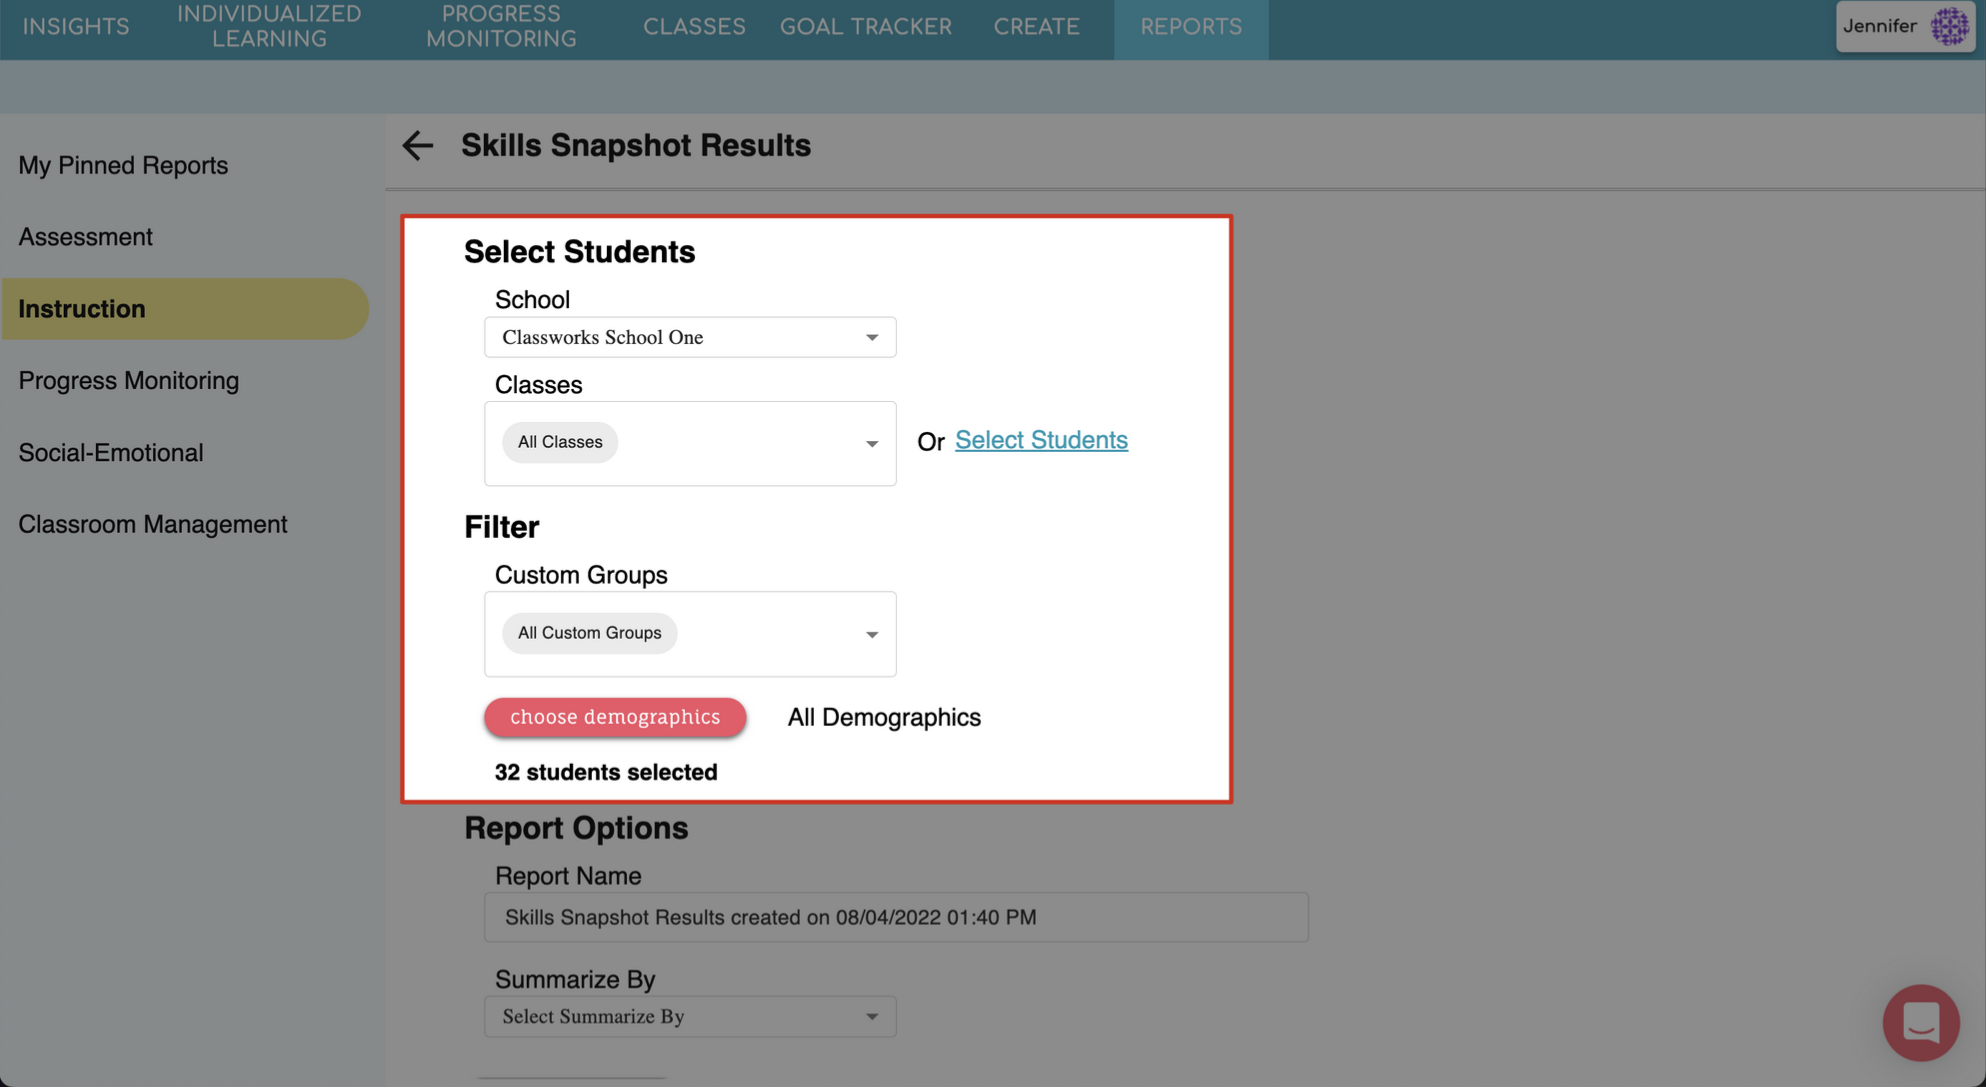1986x1088 pixels.
Task: Switch to Individualized Learning tab
Action: tap(269, 27)
